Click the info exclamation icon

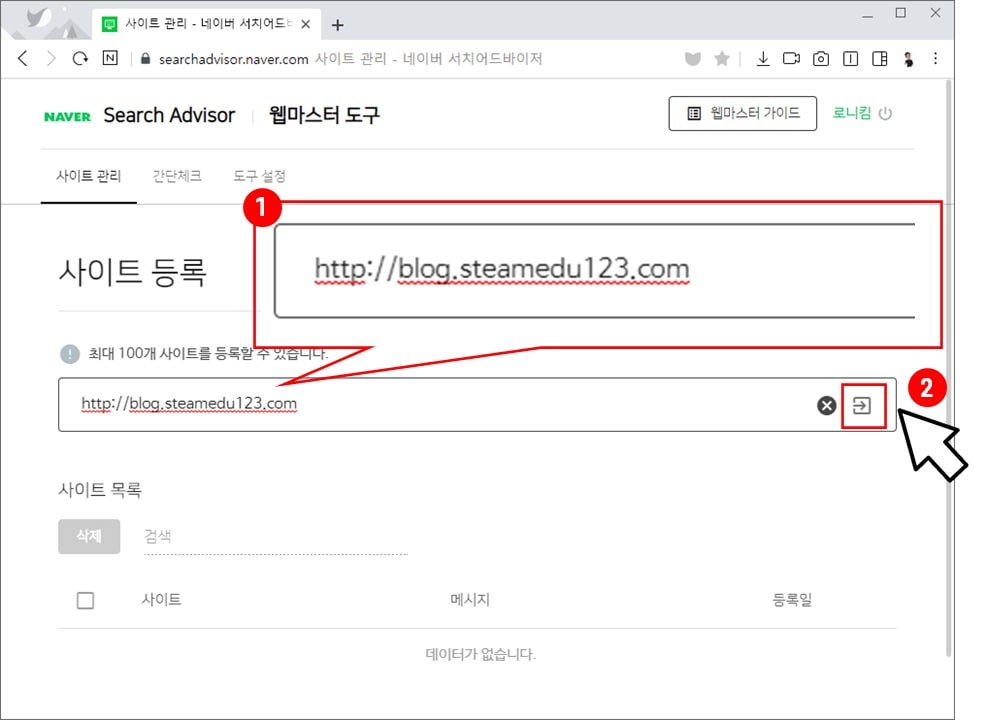(70, 354)
